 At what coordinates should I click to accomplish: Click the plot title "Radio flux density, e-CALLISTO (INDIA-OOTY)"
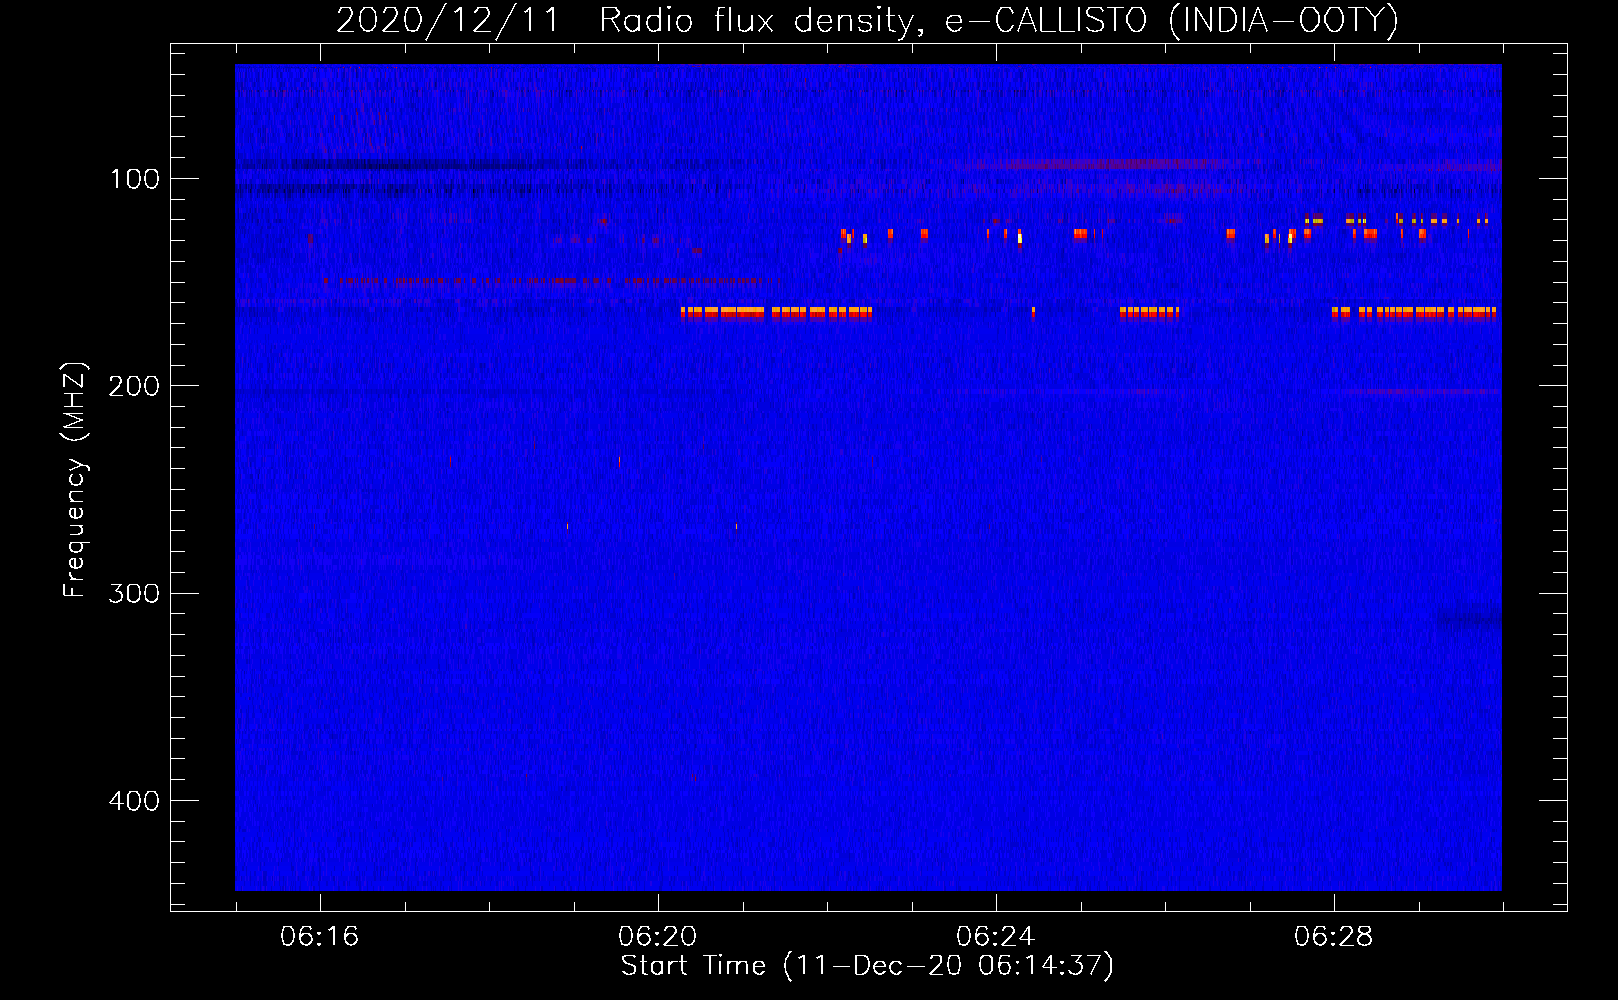pos(999,21)
